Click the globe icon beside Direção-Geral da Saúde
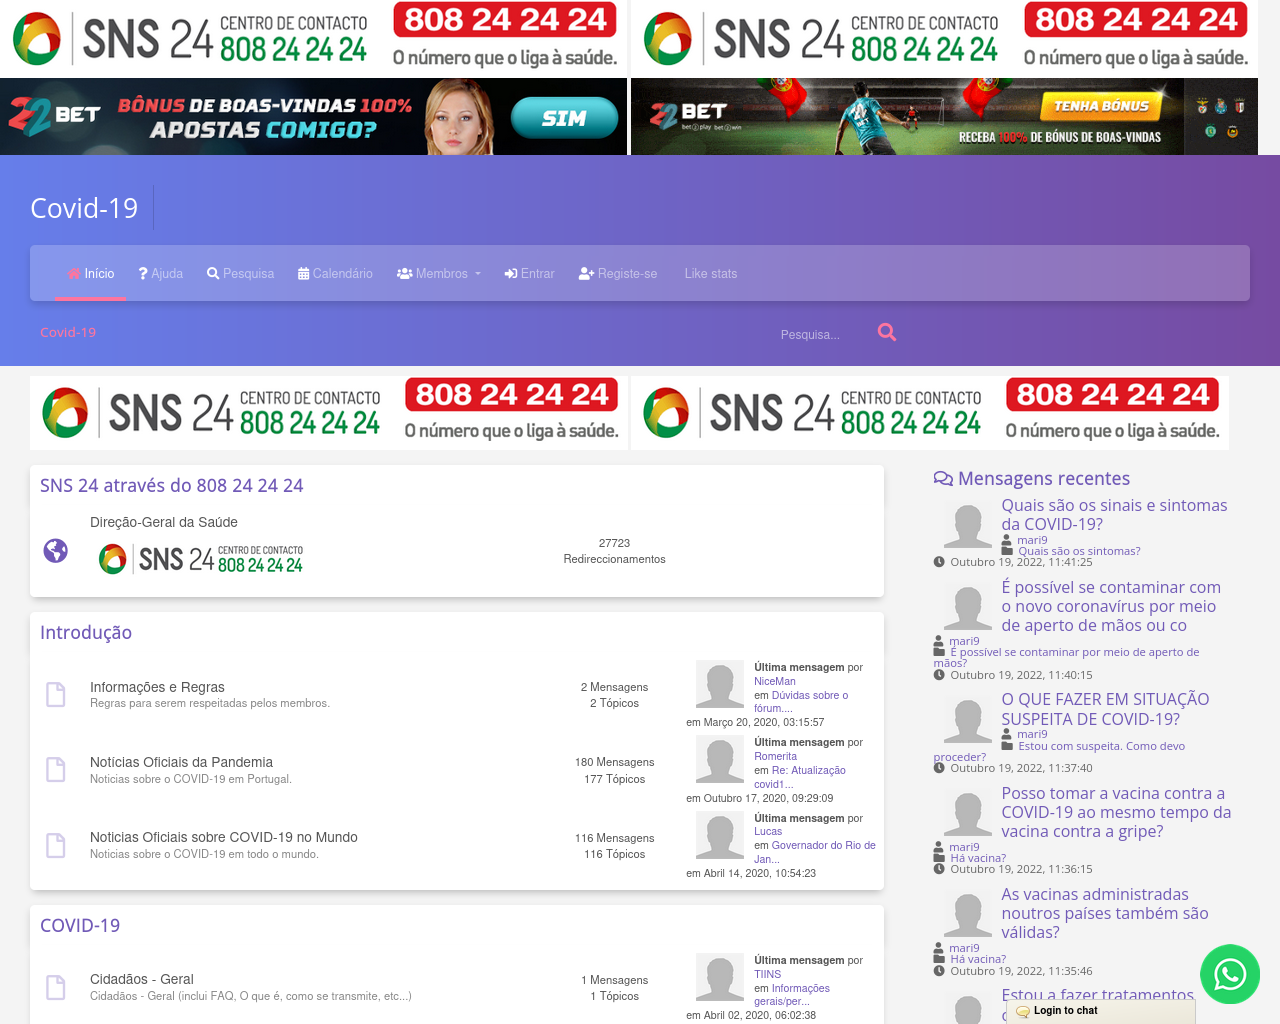The height and width of the screenshot is (1024, 1280). pos(56,550)
